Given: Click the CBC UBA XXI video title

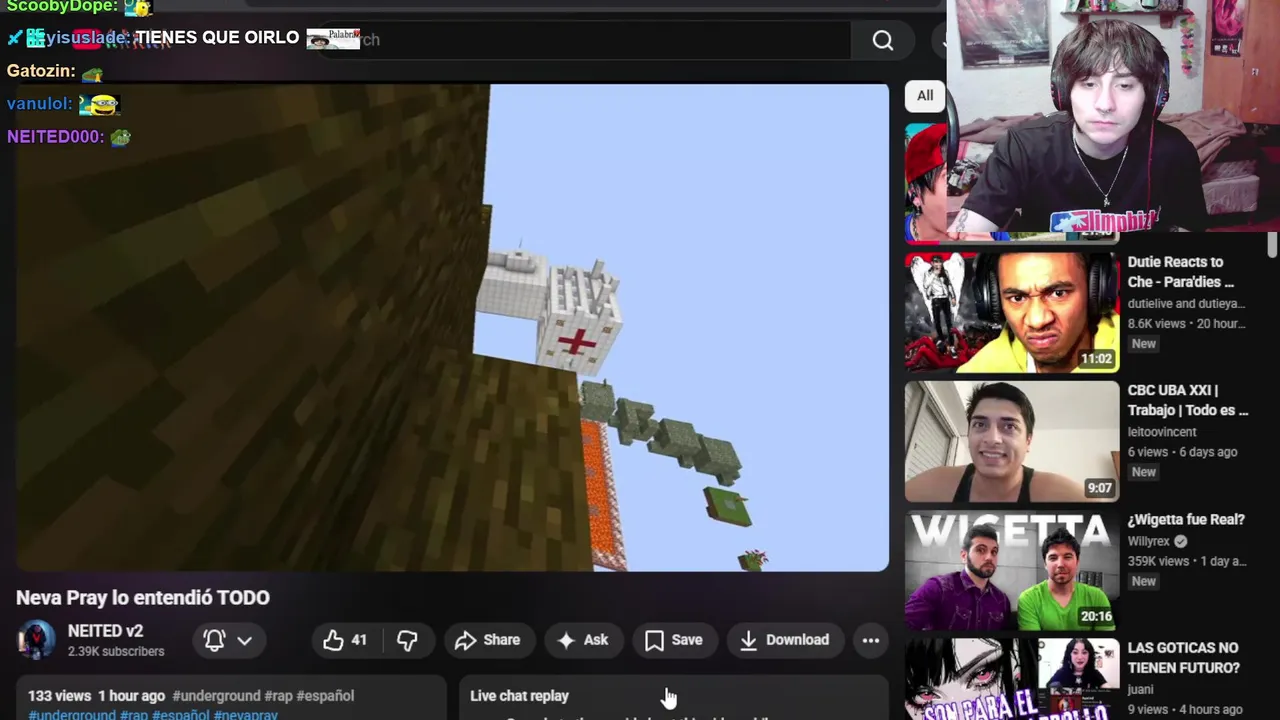Looking at the screenshot, I should tap(1188, 400).
